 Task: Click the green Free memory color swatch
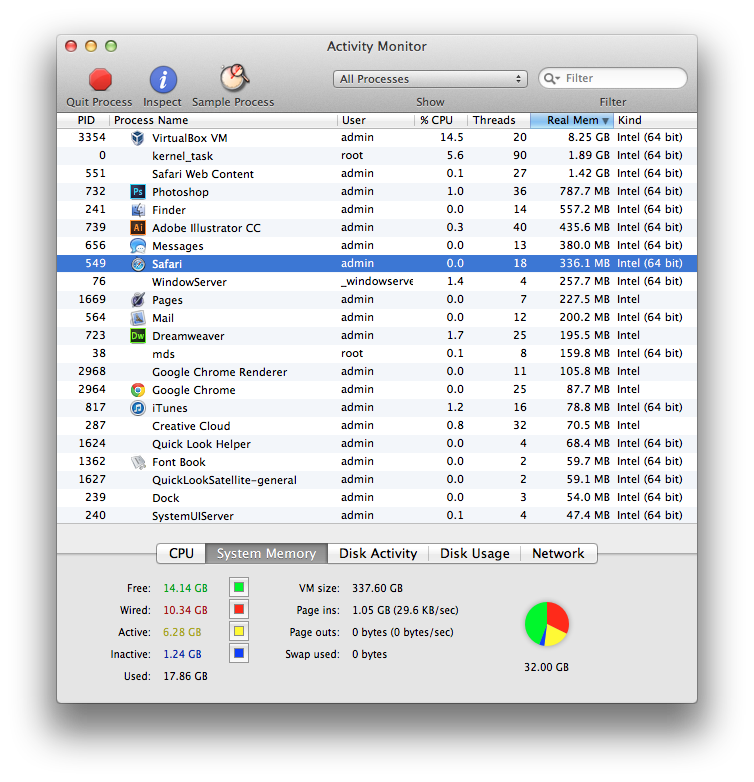coord(239,587)
